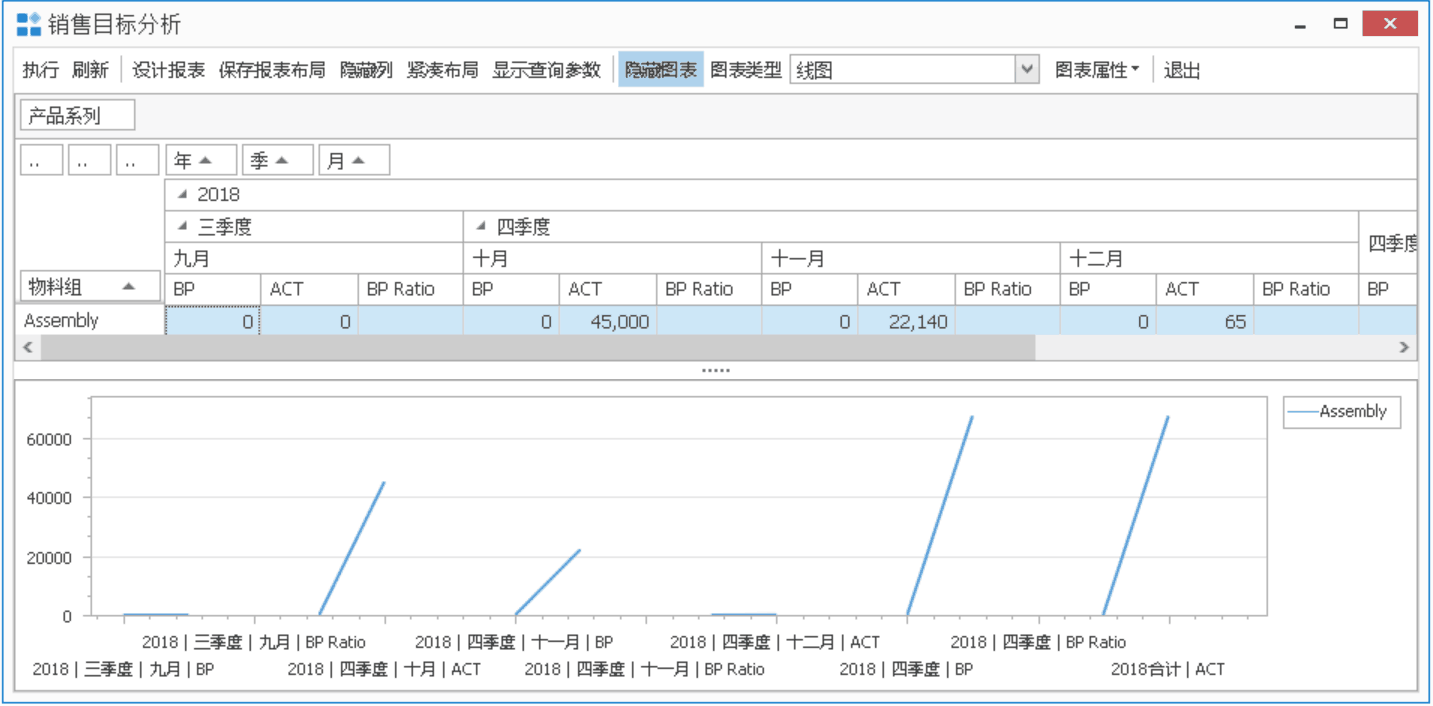The height and width of the screenshot is (706, 1433).
Task: Open the 图表属性 properties menu
Action: [1096, 70]
